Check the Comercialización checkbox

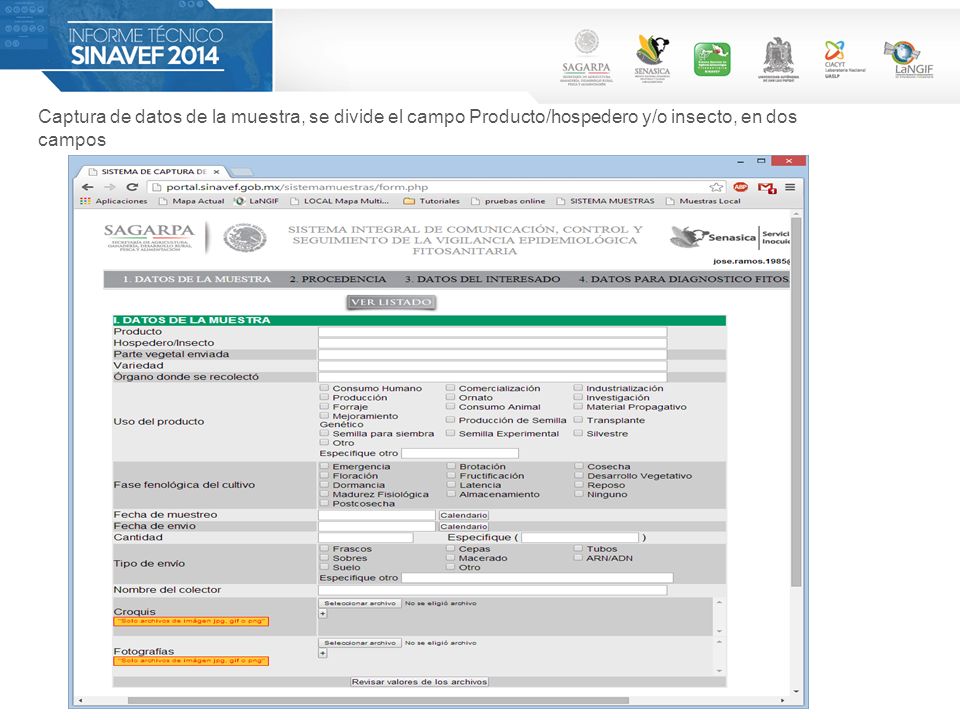(451, 388)
